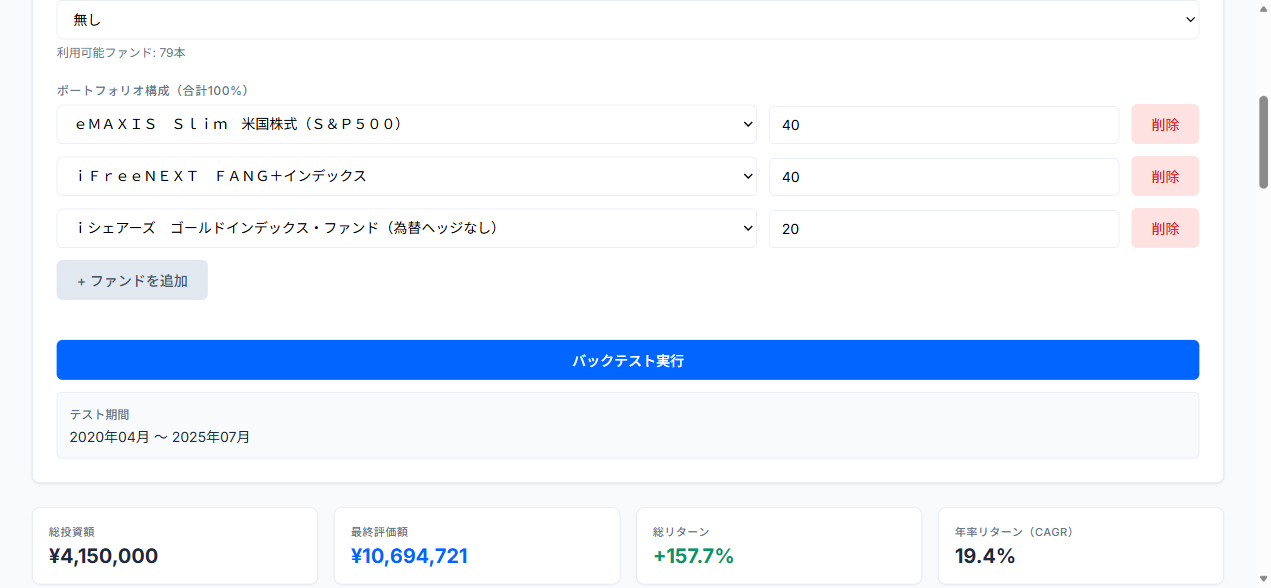Click the ポートフォリオ構成（合計100%）label
This screenshot has width=1271, height=588.
coord(152,90)
